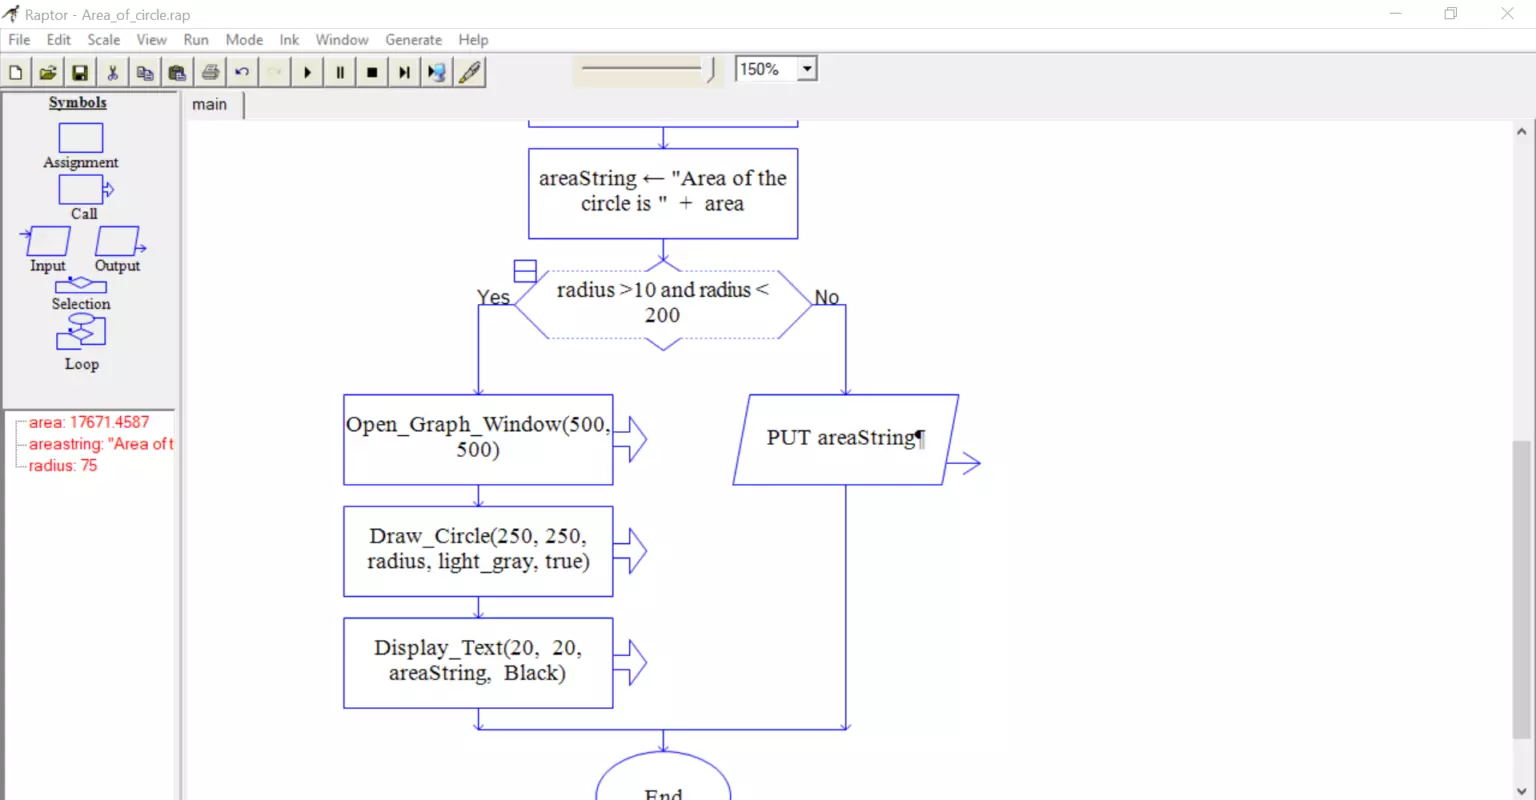Open a file with the folder icon
This screenshot has height=800, width=1536.
click(x=48, y=72)
